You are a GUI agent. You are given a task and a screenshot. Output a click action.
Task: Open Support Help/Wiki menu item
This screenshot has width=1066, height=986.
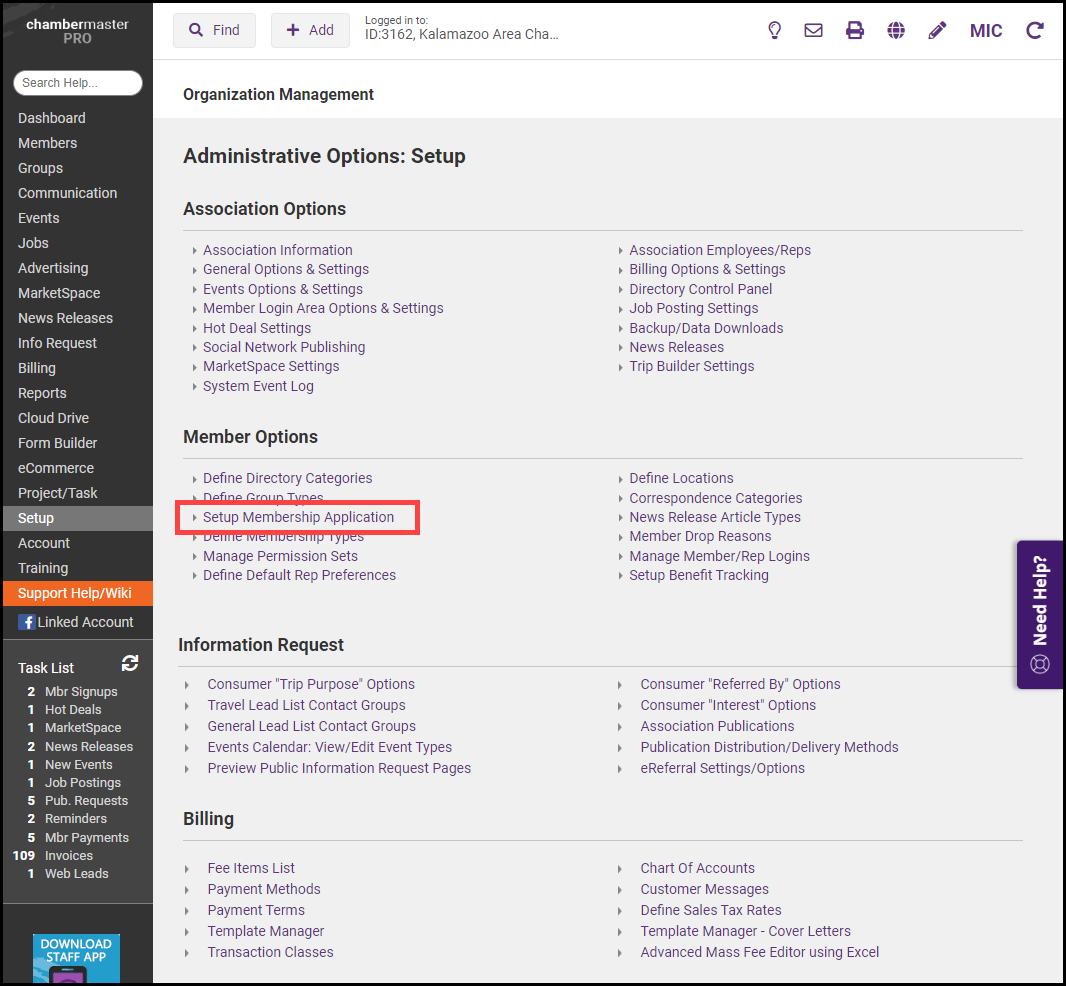point(75,593)
